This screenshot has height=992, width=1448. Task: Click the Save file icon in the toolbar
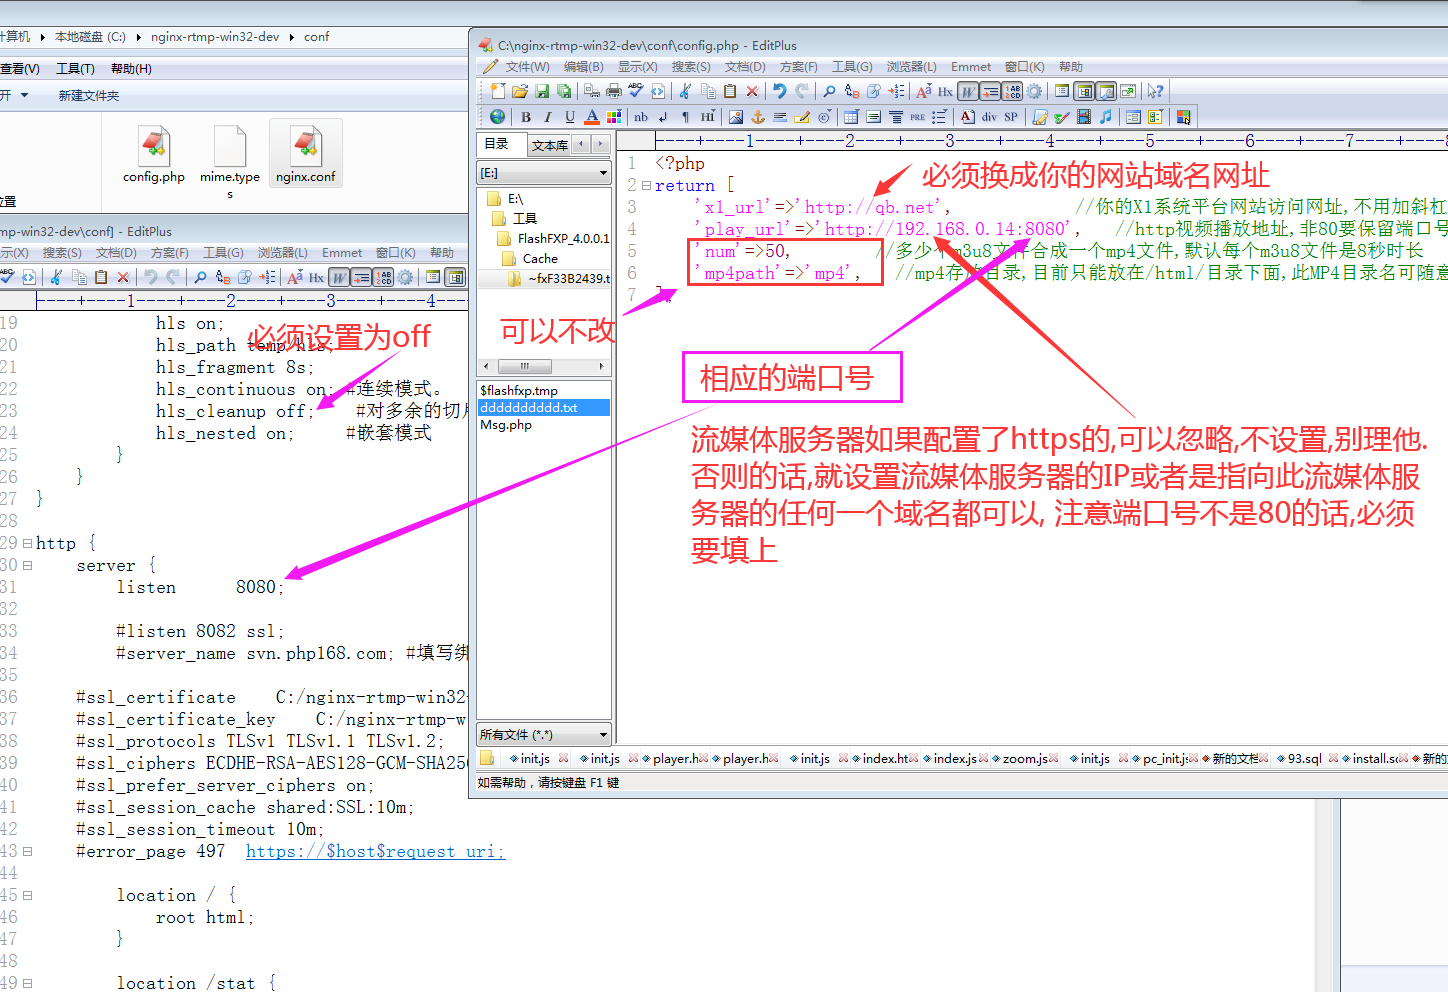coord(542,91)
